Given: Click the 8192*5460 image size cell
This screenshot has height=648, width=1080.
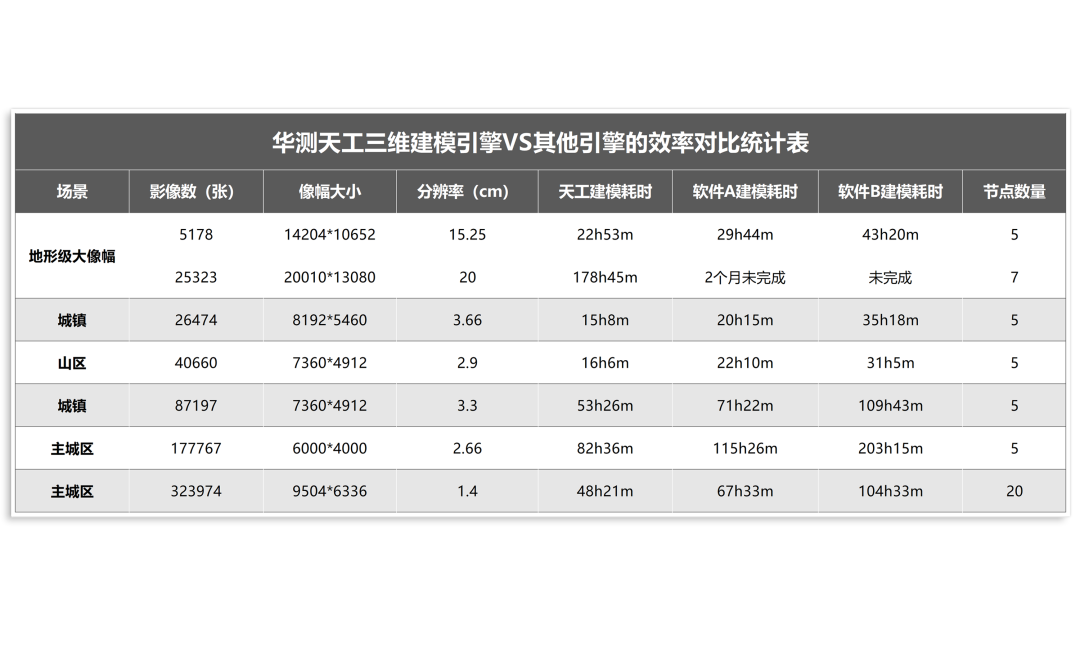Looking at the screenshot, I should coord(329,320).
